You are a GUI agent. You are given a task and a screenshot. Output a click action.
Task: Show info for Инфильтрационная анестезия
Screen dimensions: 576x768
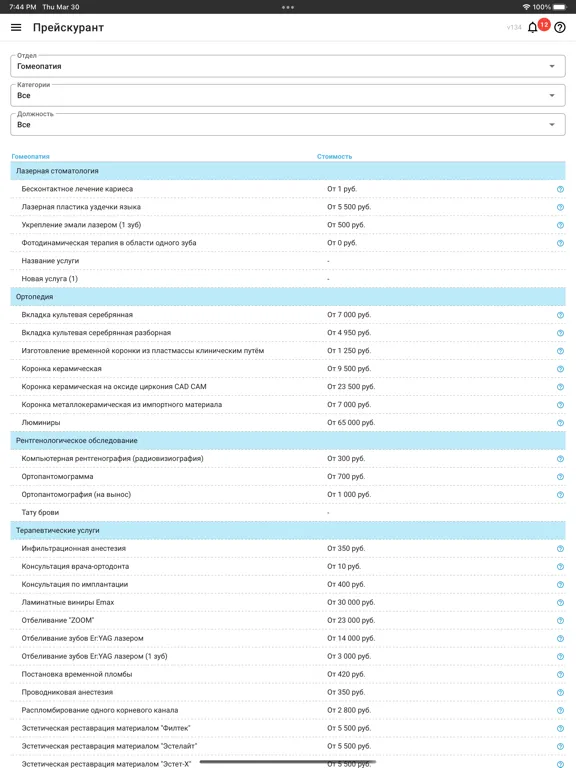(560, 549)
